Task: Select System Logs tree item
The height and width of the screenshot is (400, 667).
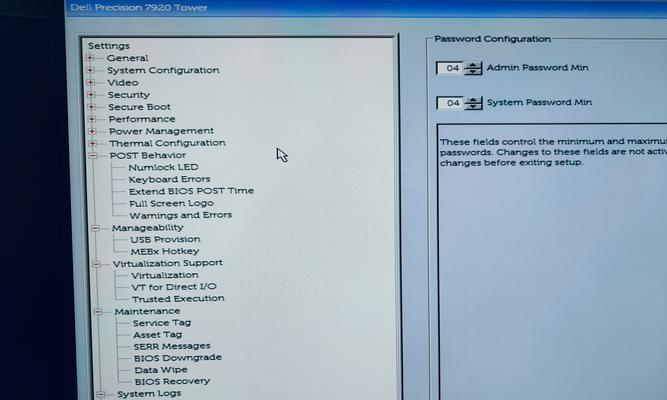Action: click(149, 394)
